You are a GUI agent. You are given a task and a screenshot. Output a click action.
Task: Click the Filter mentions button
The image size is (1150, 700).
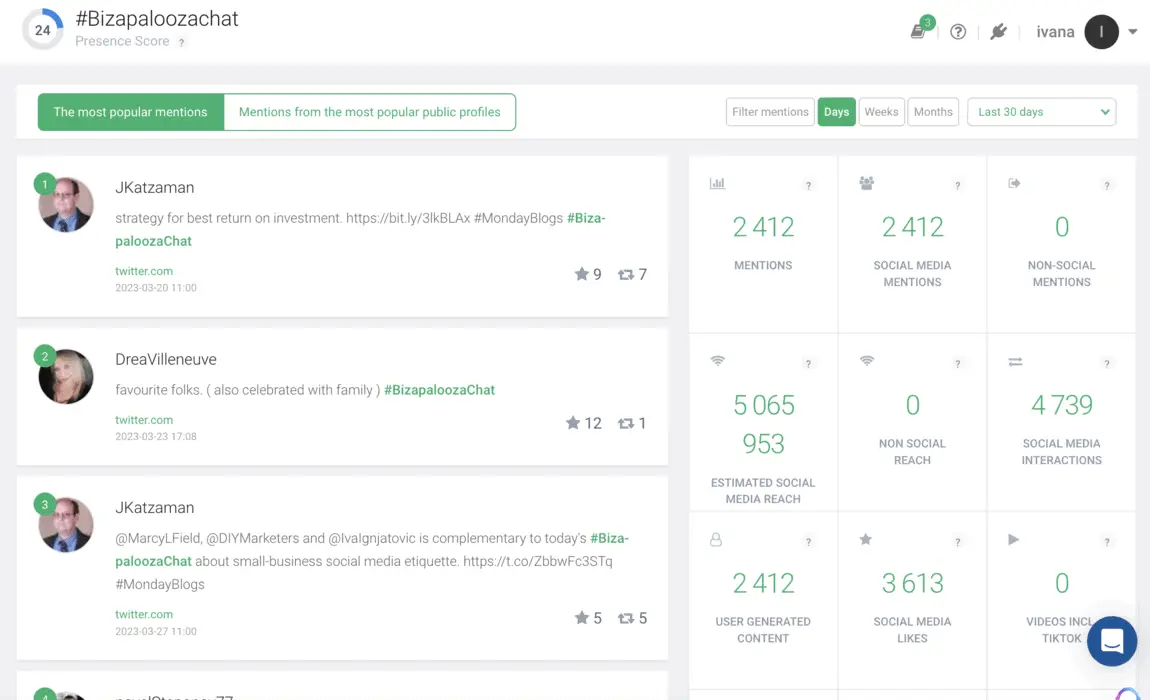click(x=770, y=112)
